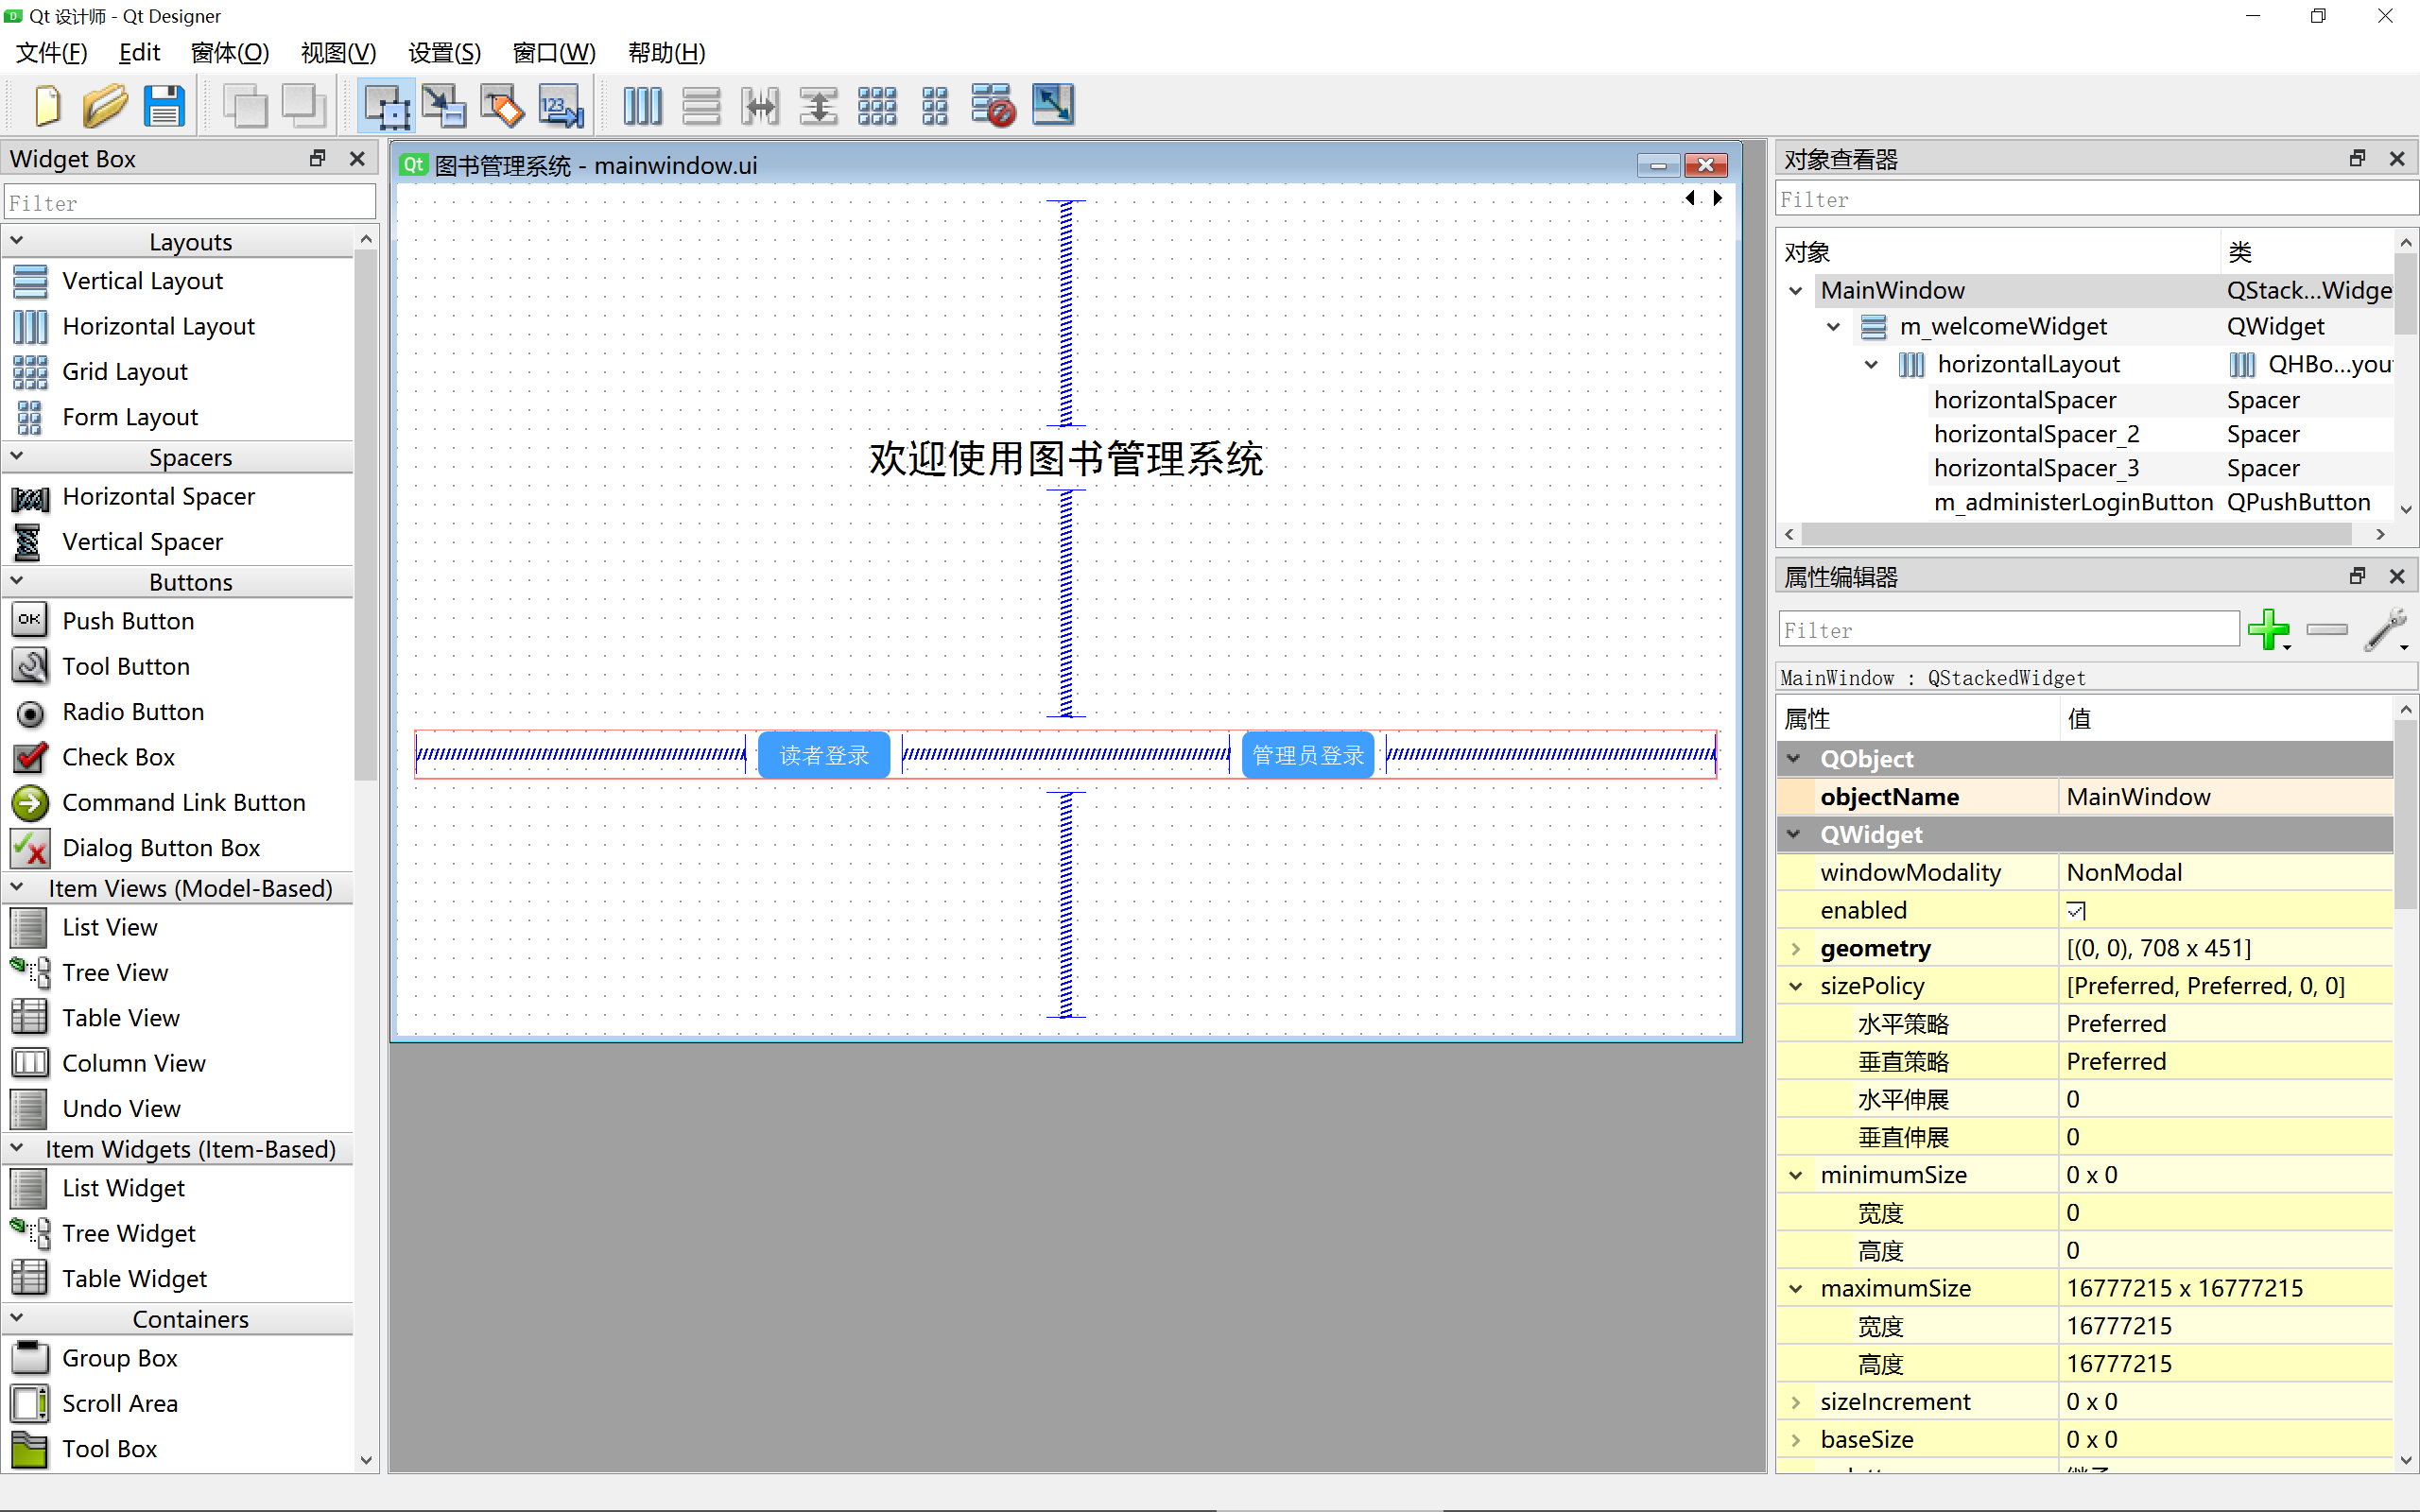Image resolution: width=2420 pixels, height=1512 pixels.
Task: Click the Widget Box filter field
Action: pos(190,203)
